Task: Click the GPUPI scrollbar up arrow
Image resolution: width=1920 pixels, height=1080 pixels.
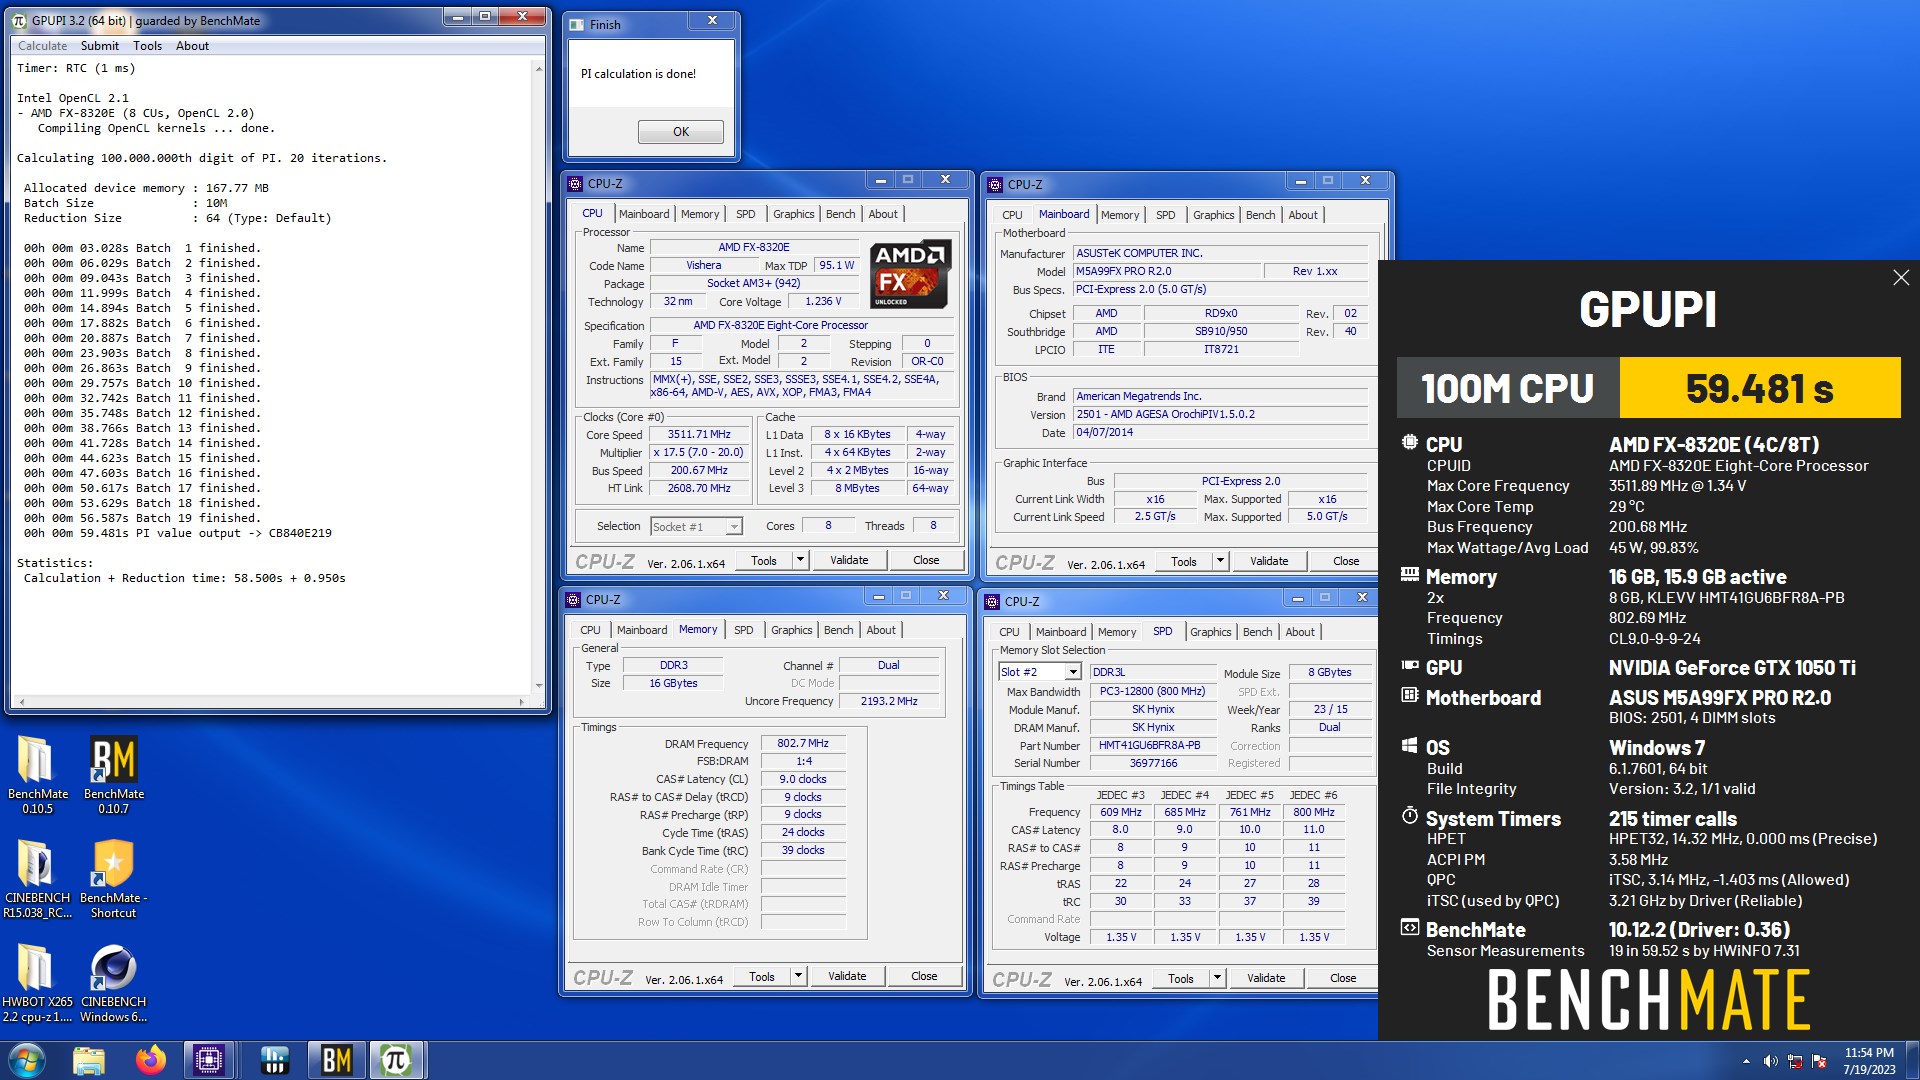Action: 539,69
